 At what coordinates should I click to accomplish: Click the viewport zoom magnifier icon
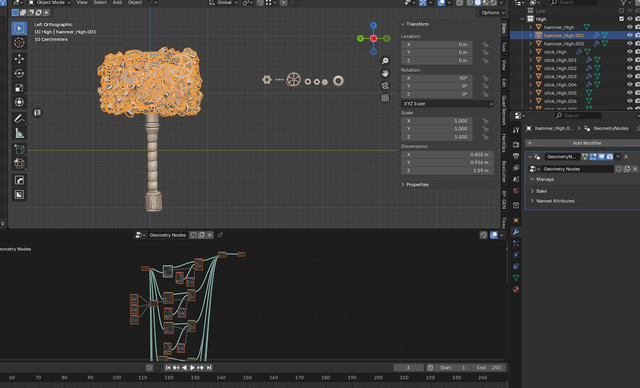[x=385, y=61]
